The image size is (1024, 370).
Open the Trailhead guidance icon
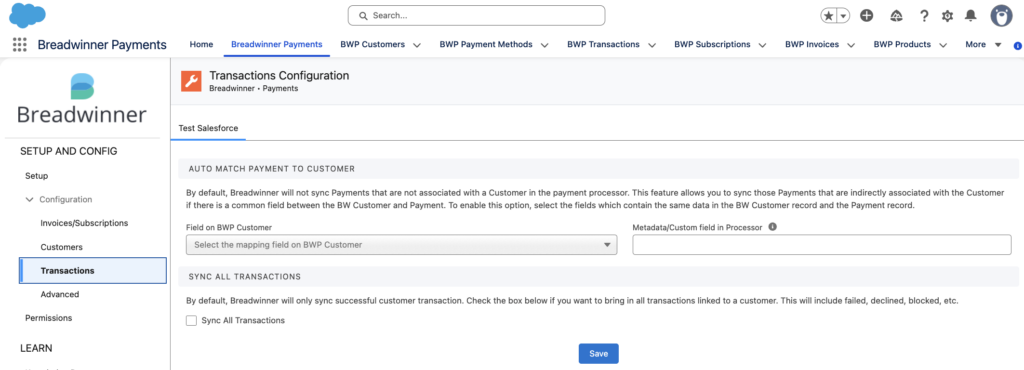[896, 16]
